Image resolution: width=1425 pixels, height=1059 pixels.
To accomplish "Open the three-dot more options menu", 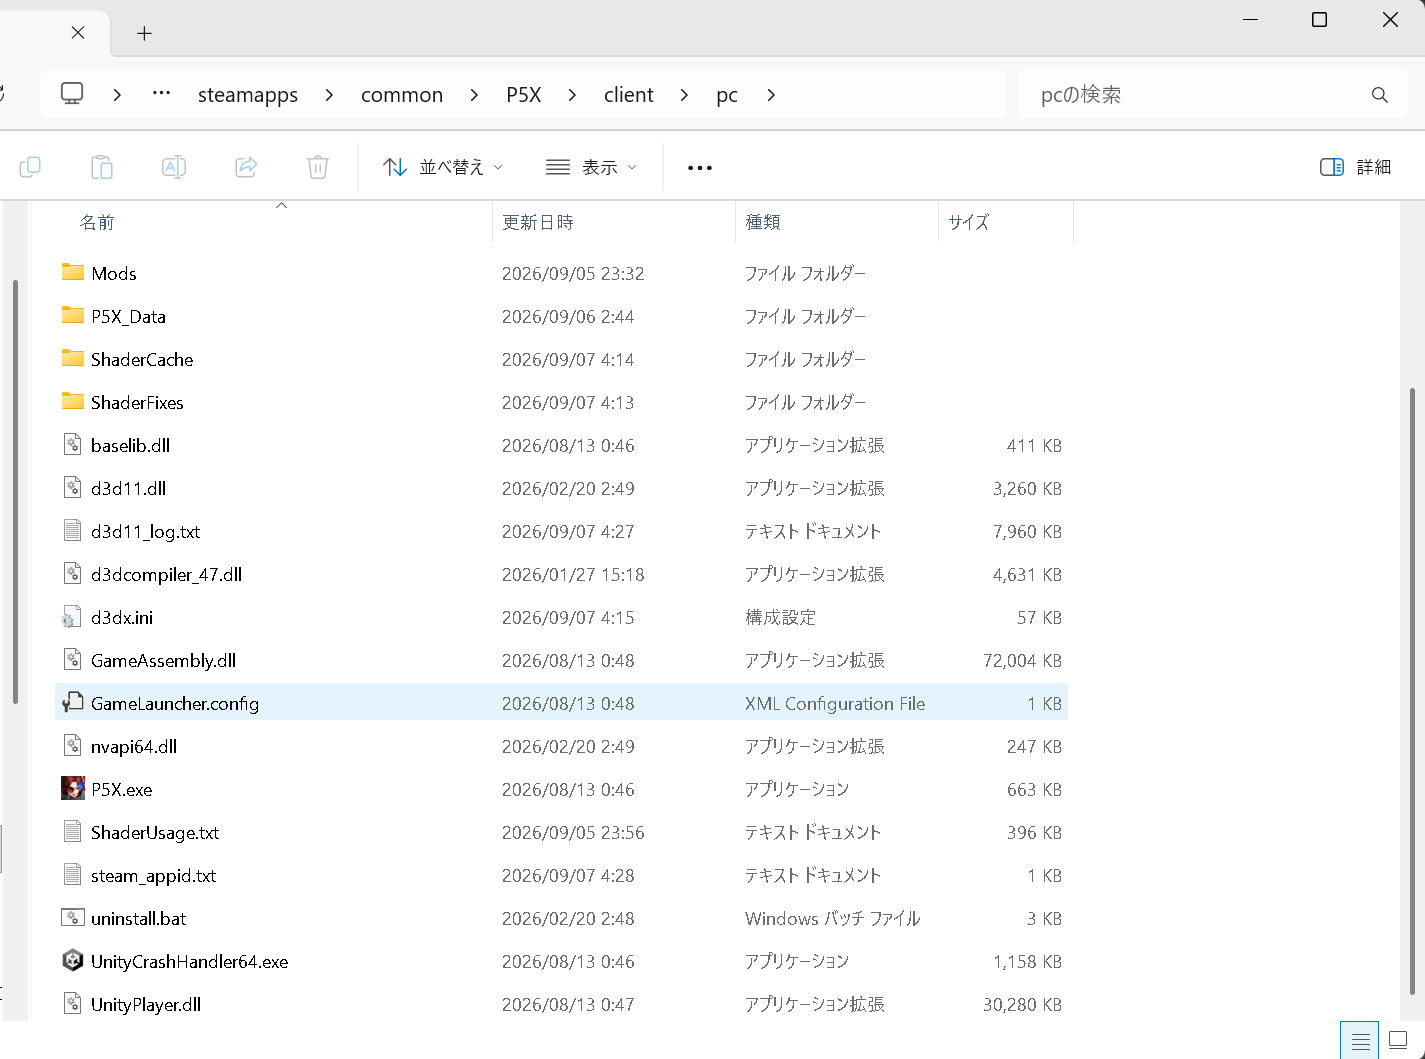I will click(700, 168).
